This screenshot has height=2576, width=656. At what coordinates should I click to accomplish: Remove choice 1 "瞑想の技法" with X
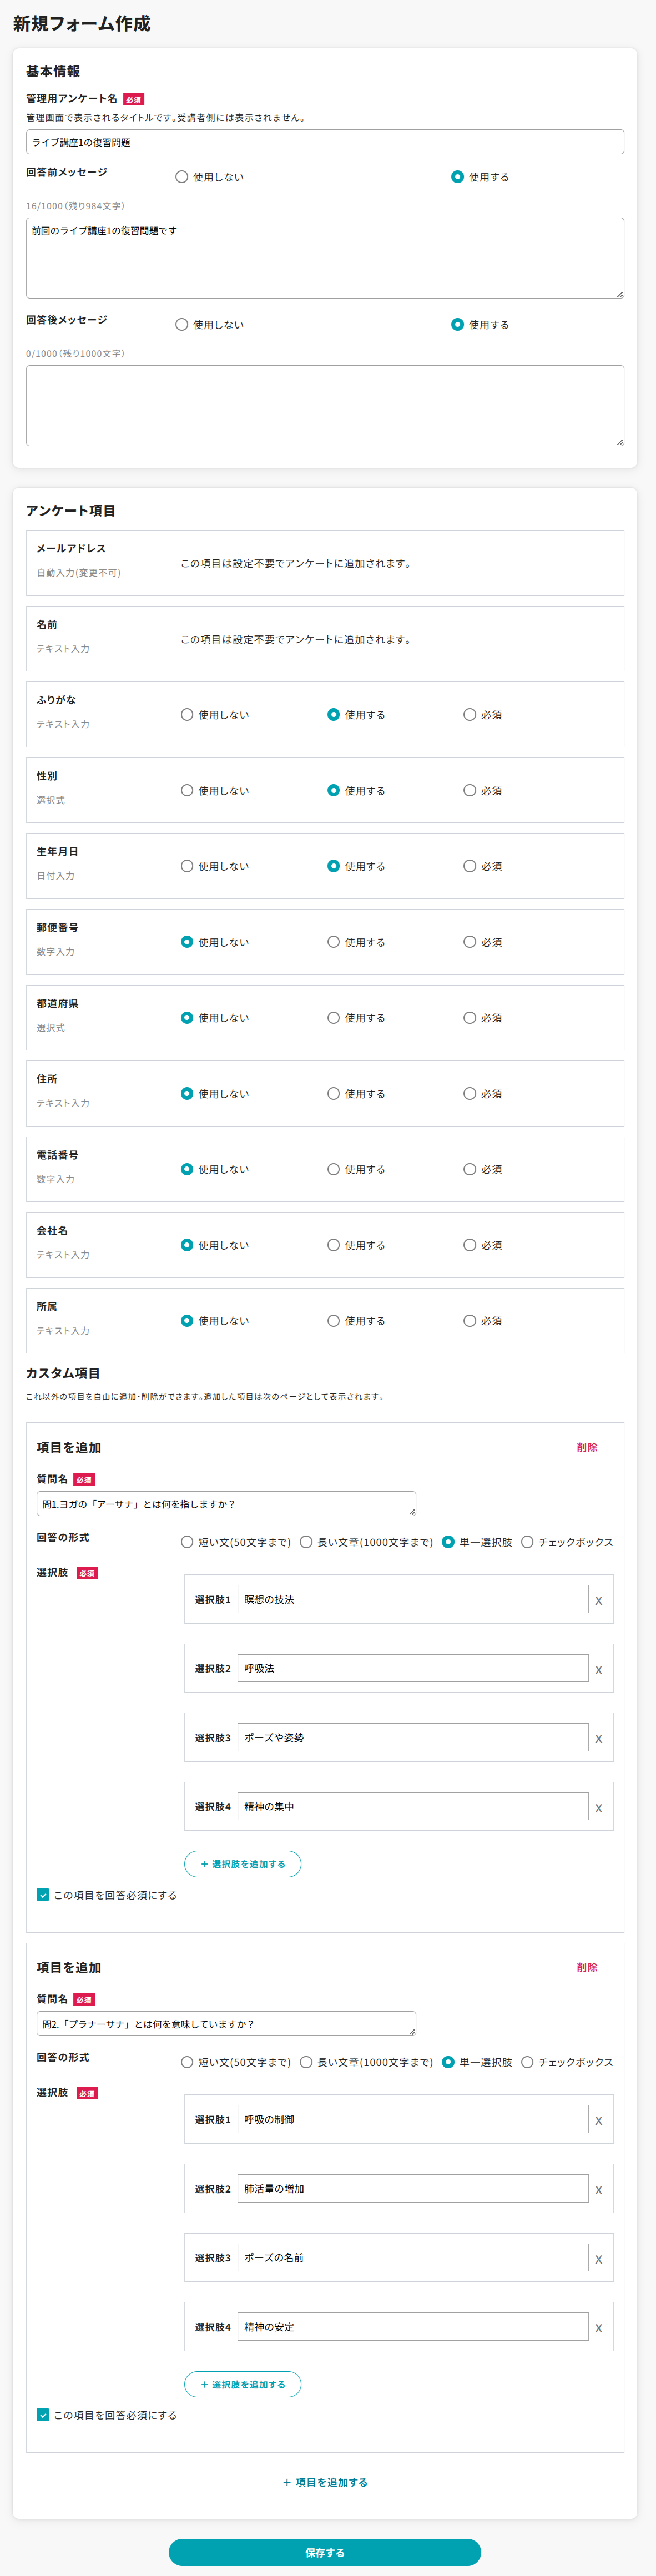pyautogui.click(x=598, y=1601)
